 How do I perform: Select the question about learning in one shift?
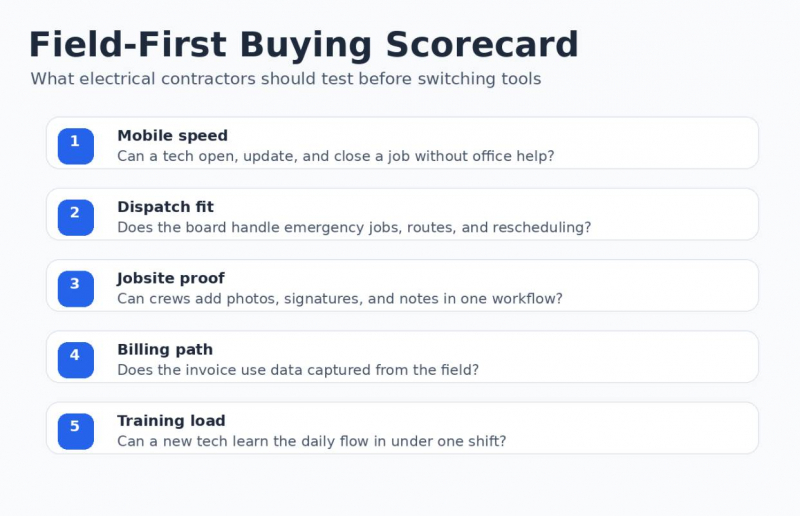click(x=312, y=441)
